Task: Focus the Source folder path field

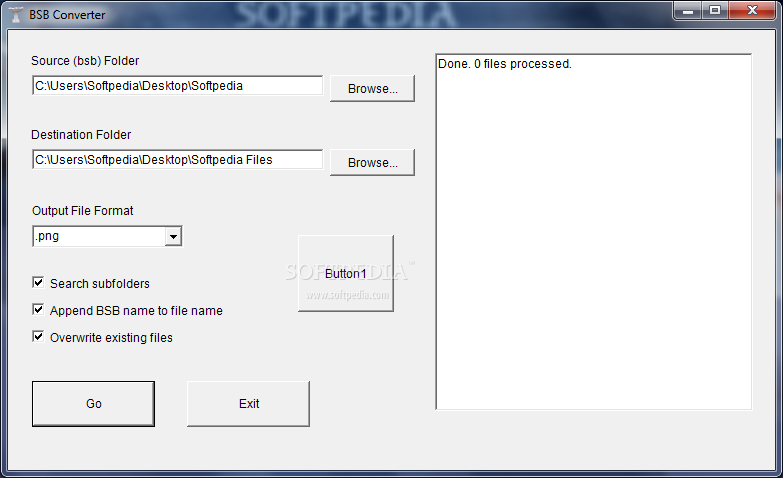Action: [x=177, y=85]
